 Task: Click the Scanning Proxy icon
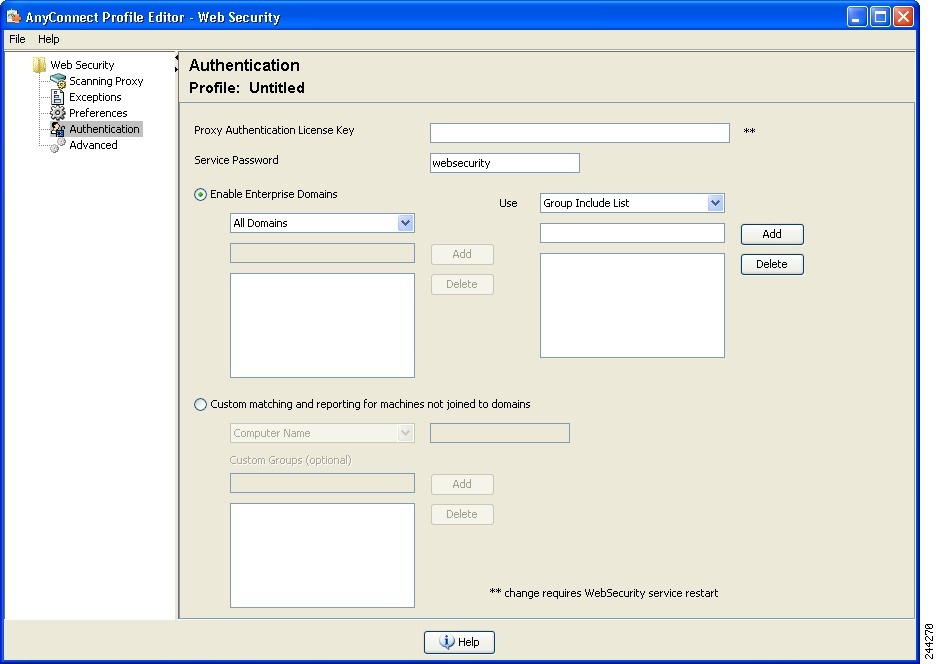57,81
